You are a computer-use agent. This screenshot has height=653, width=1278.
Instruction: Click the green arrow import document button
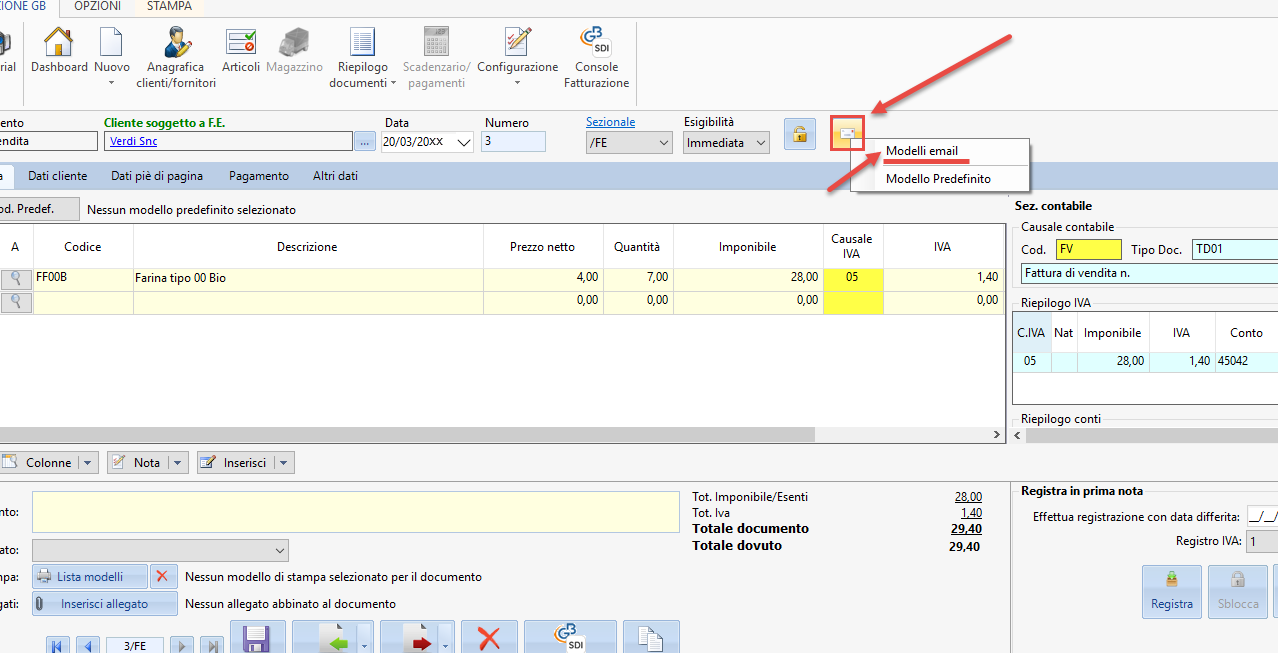[326, 637]
